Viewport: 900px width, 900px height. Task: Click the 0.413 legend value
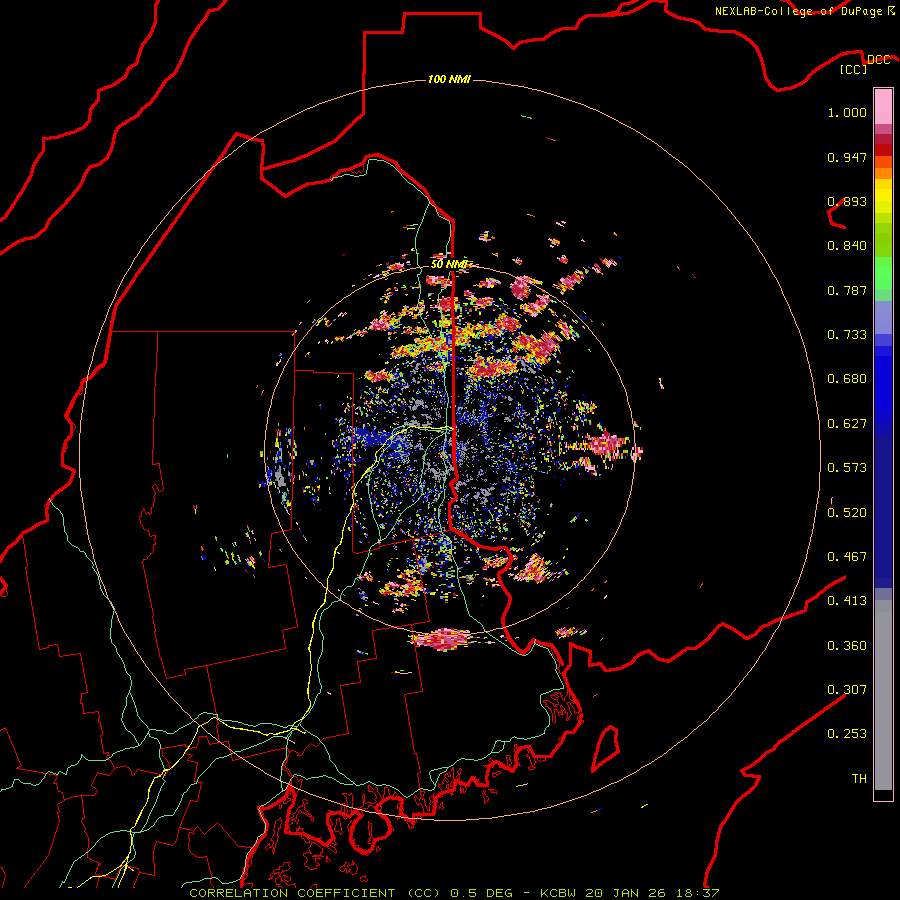[847, 601]
